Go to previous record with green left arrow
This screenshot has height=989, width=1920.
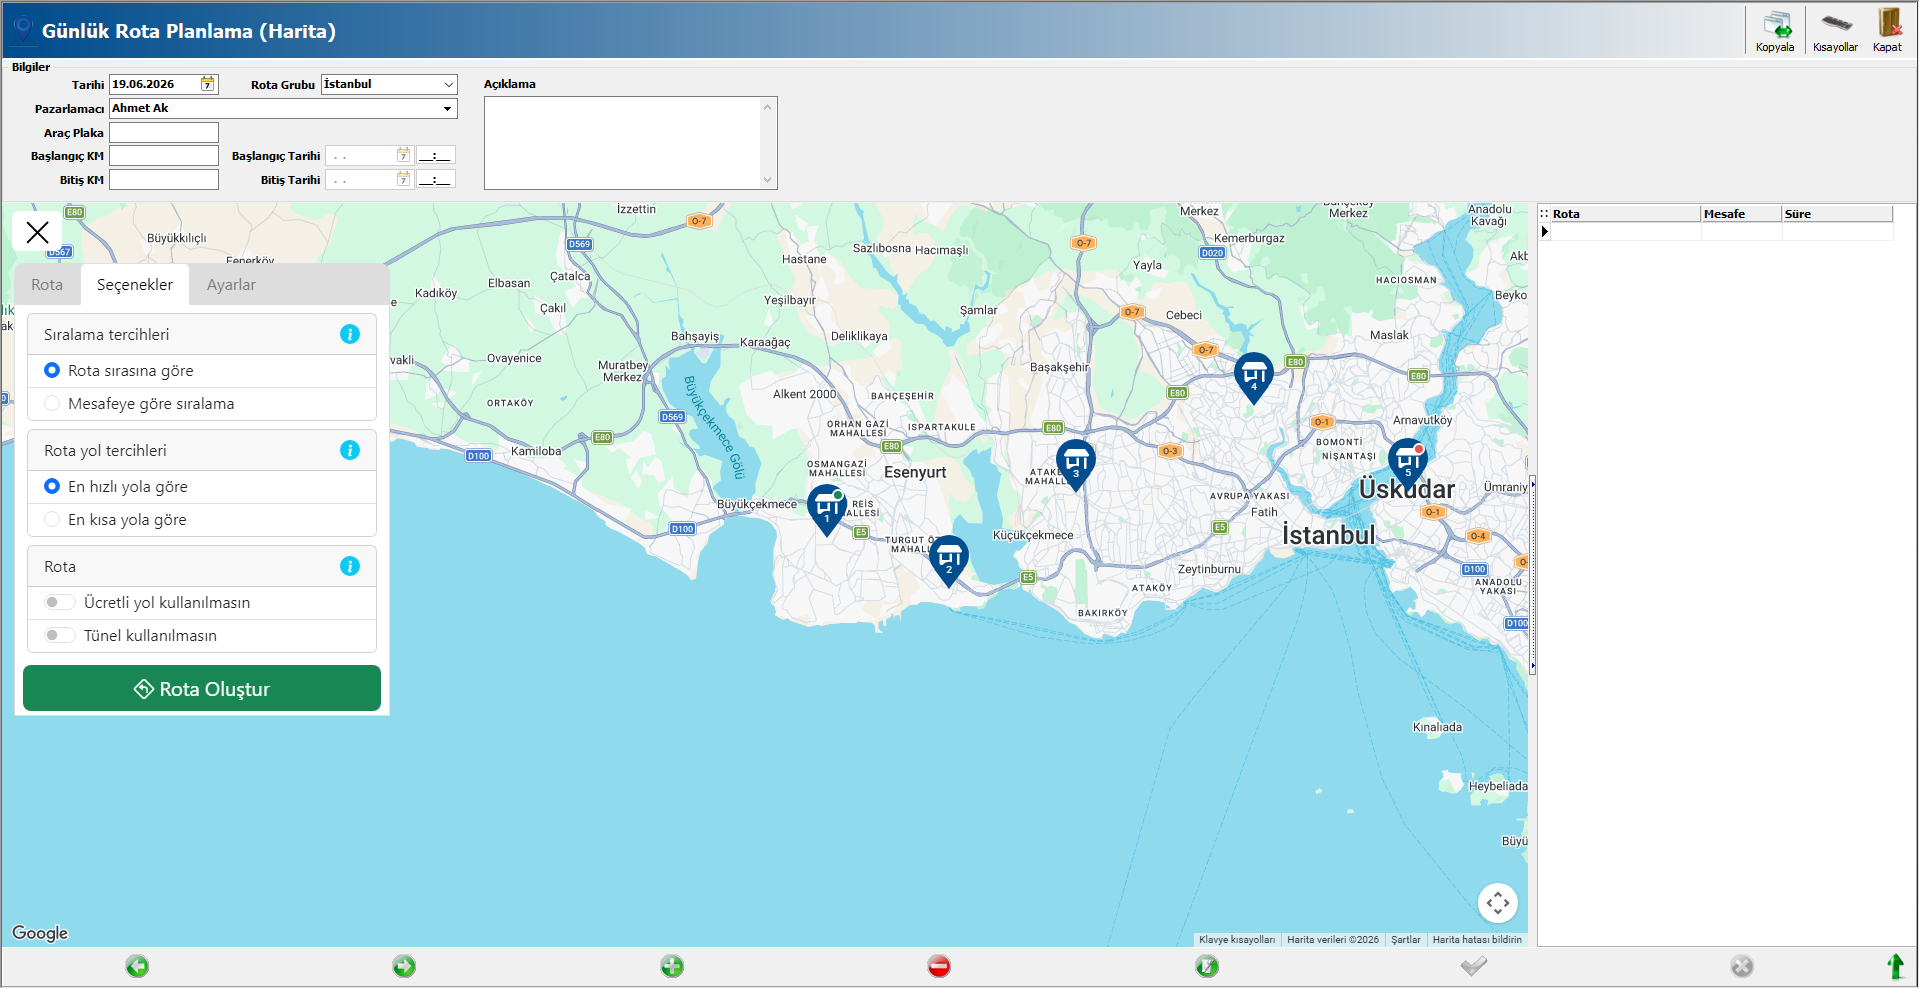(137, 966)
